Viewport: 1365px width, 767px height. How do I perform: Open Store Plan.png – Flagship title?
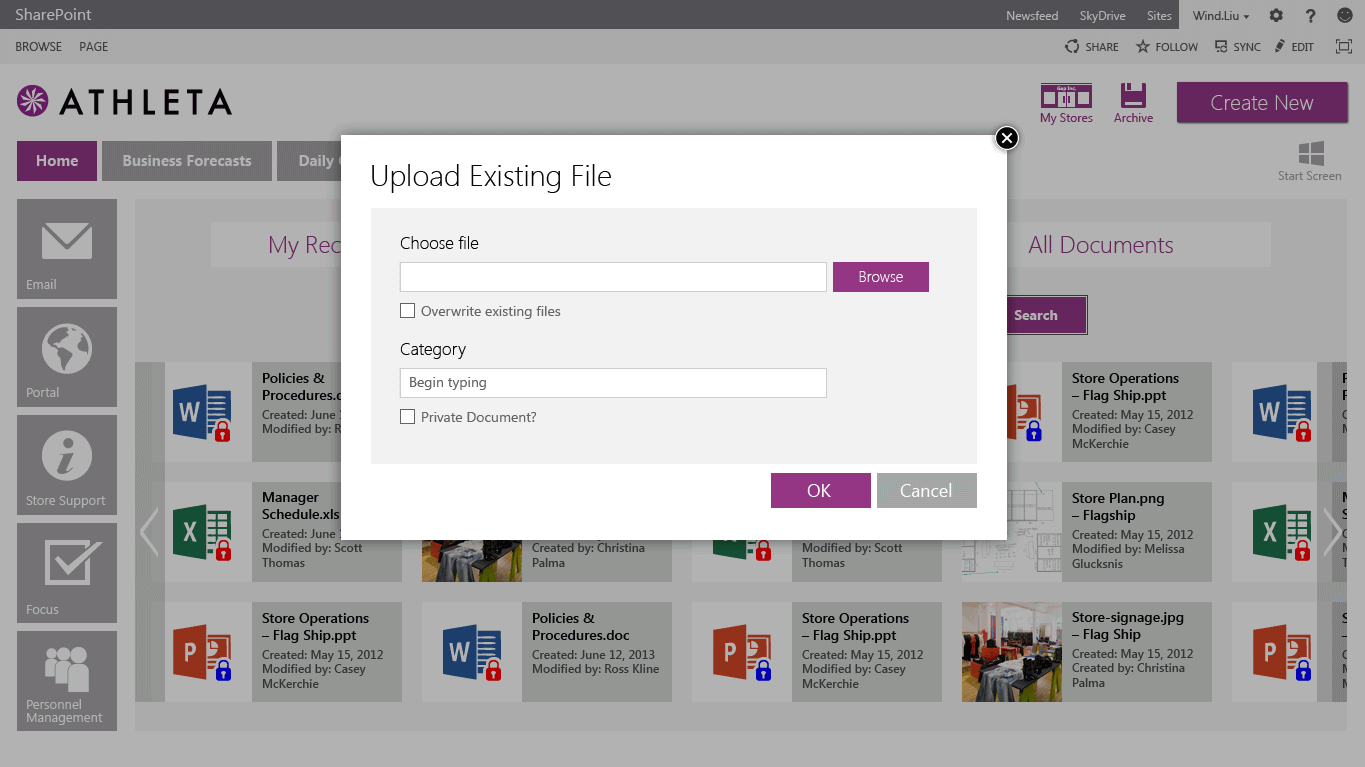pos(1118,506)
